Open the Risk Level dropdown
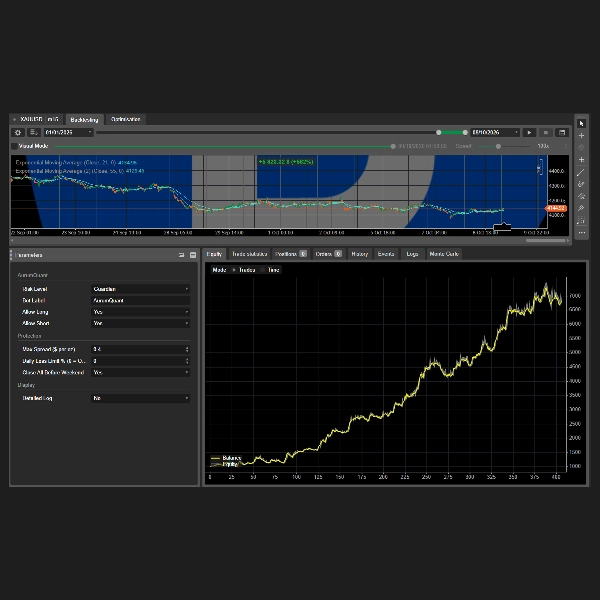The height and width of the screenshot is (600, 600). (x=140, y=289)
